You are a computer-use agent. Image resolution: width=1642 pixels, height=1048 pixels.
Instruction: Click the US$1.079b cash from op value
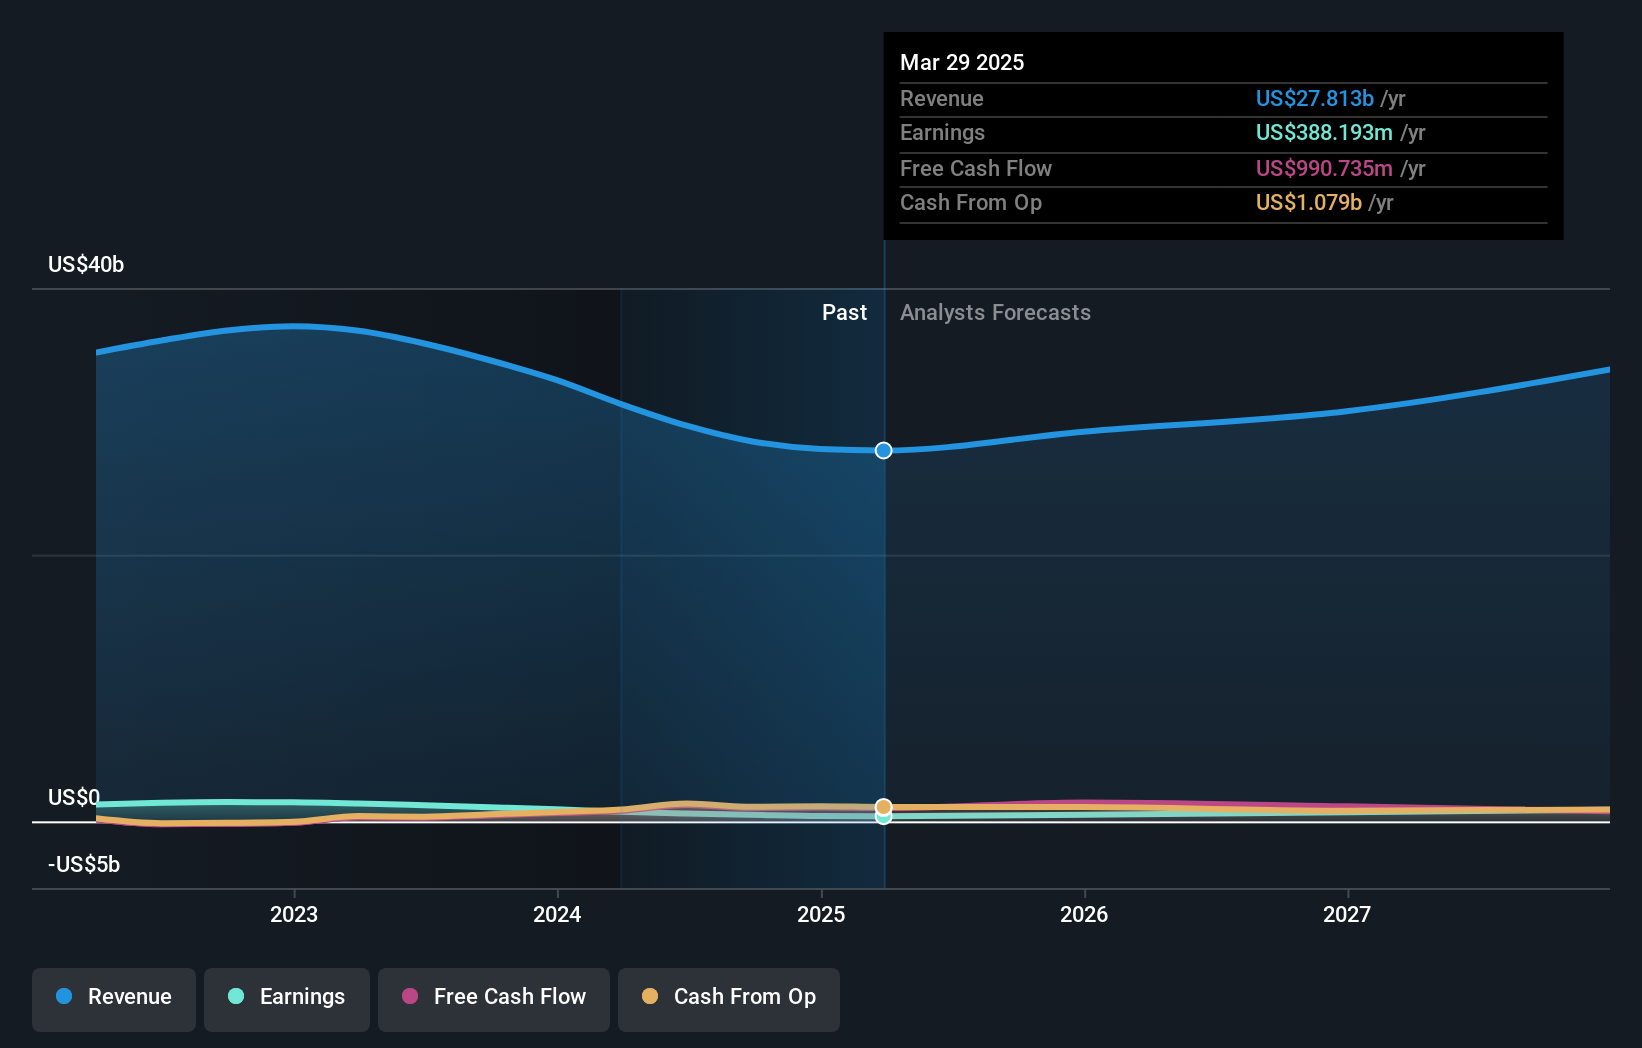(x=1308, y=202)
